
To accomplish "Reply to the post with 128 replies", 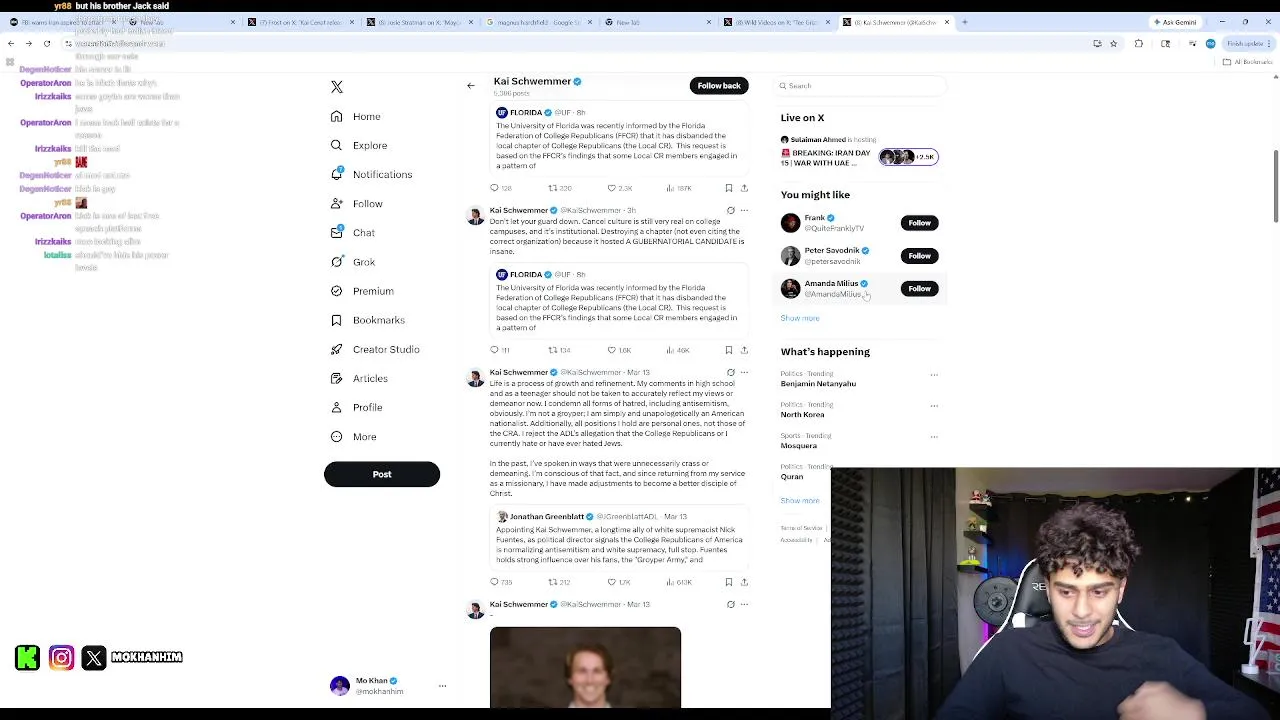I will [501, 188].
